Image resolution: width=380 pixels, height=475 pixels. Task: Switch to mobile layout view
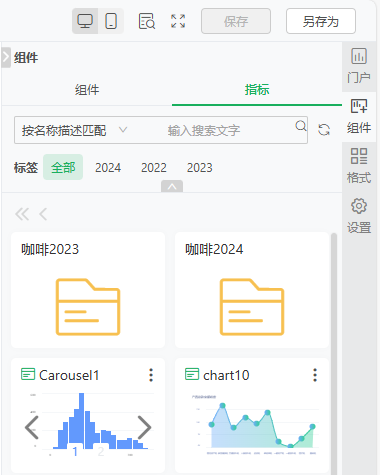(x=111, y=21)
